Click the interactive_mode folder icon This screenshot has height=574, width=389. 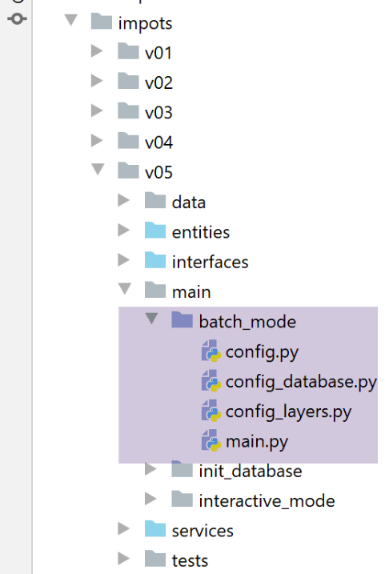[x=182, y=499]
